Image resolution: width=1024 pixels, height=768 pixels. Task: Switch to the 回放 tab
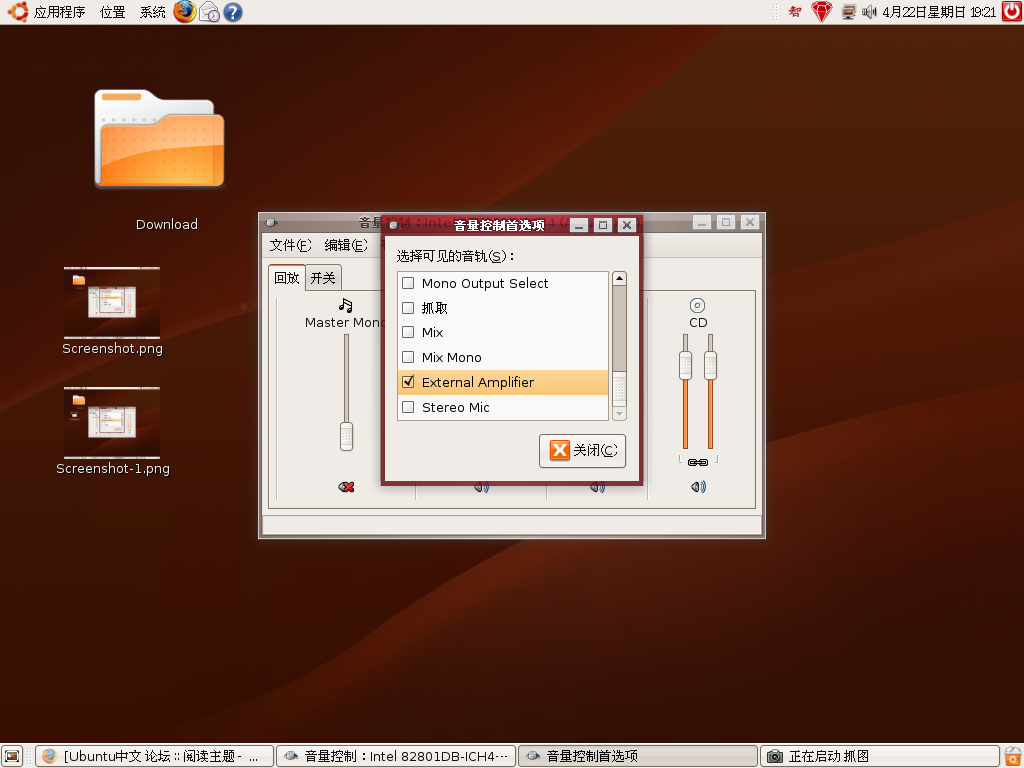coord(287,278)
